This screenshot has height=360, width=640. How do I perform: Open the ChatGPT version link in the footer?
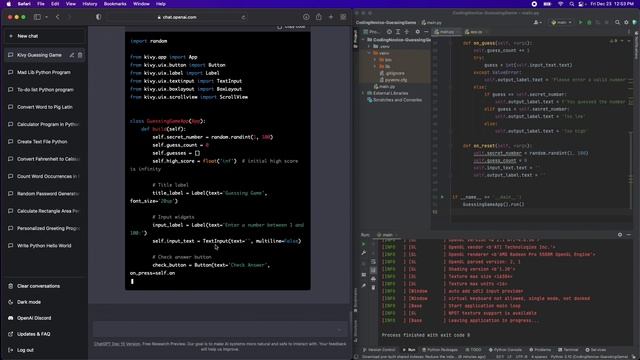pyautogui.click(x=117, y=344)
